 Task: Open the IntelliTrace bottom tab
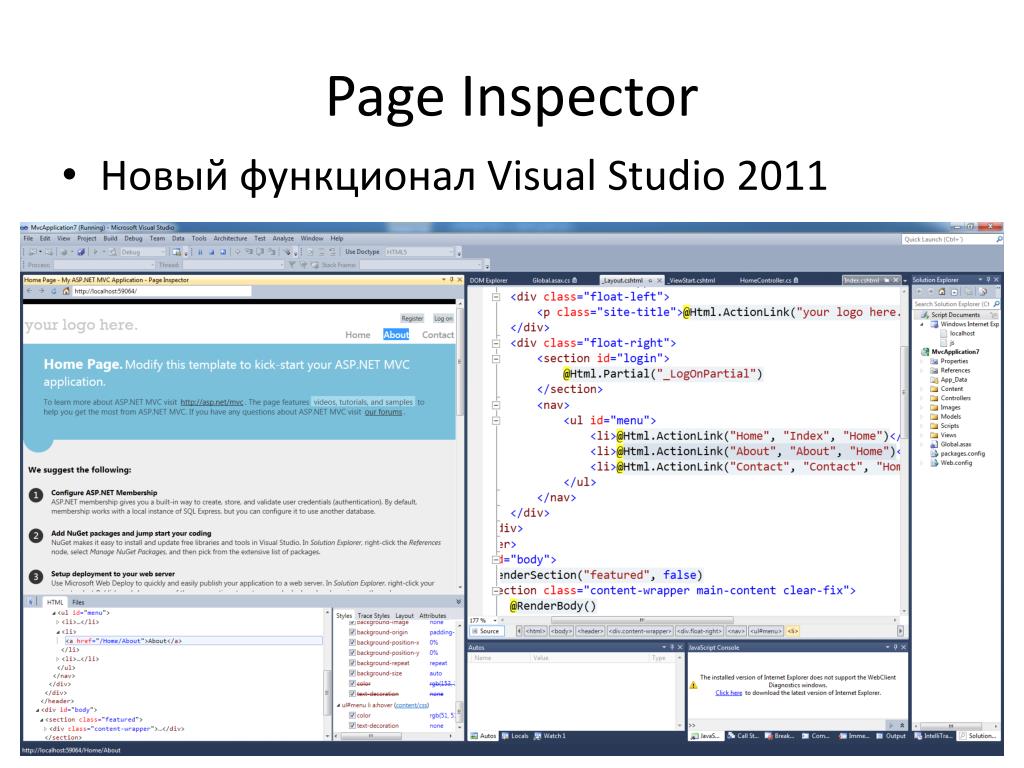point(933,736)
